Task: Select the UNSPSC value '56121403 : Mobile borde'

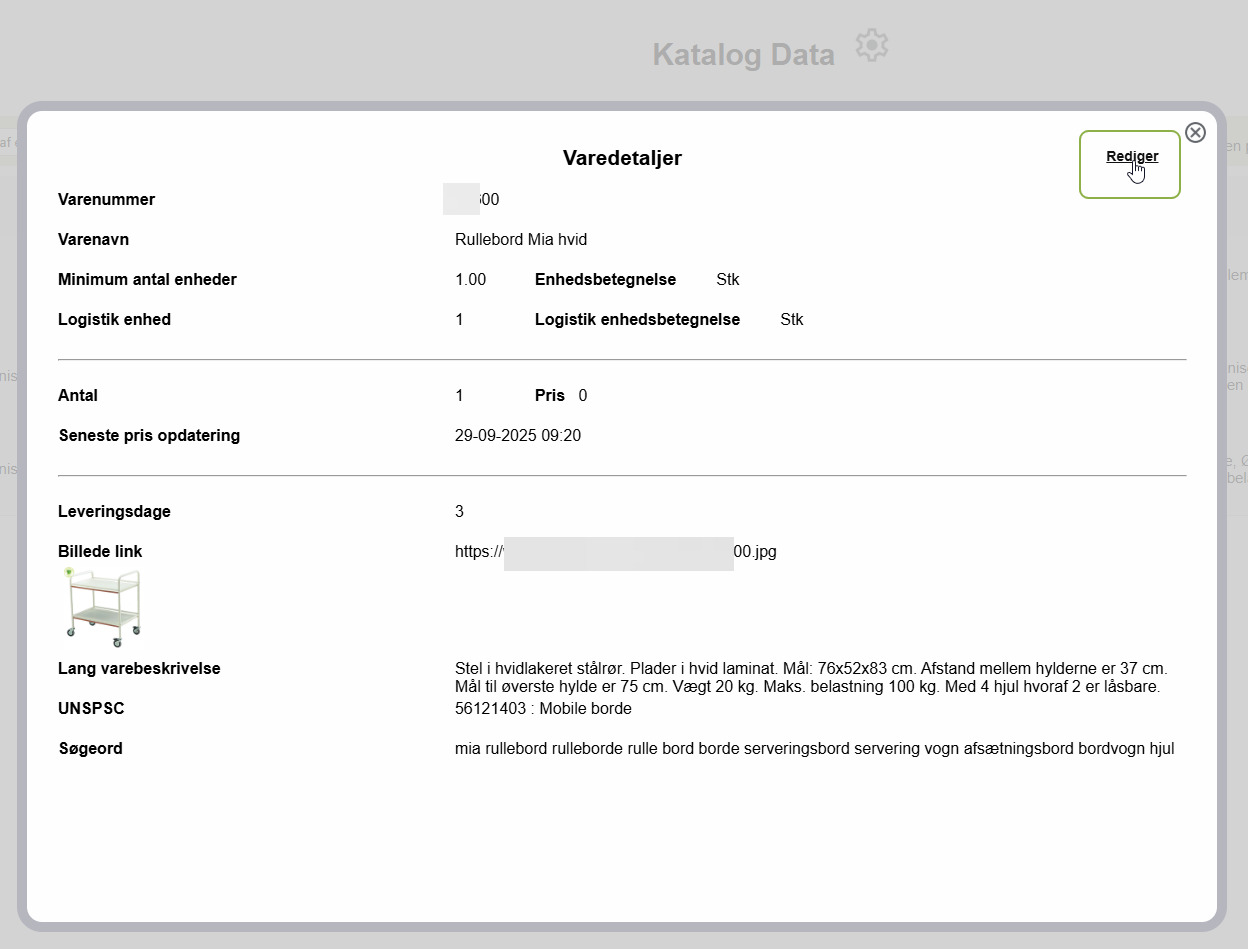Action: (543, 709)
